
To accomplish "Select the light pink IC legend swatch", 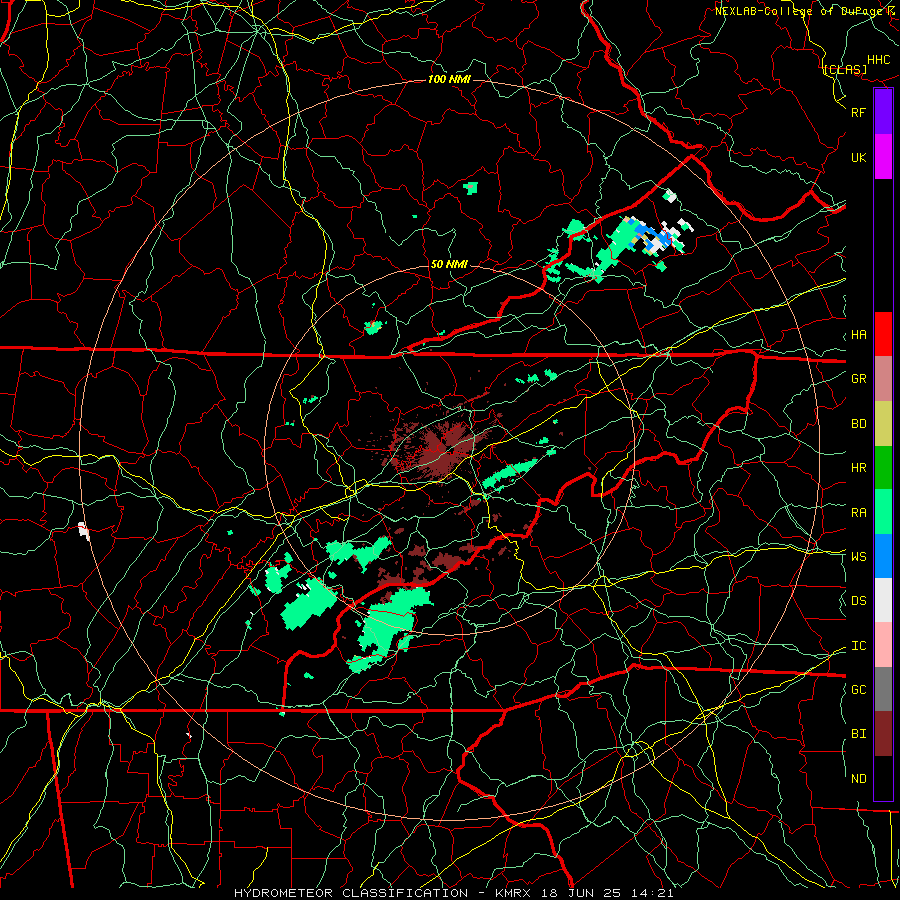I will pos(883,645).
